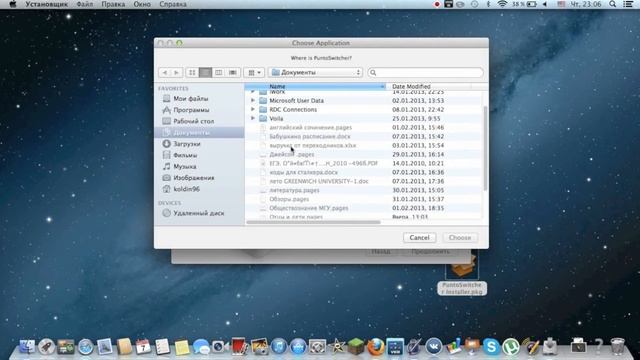
Task: Click the file list horizontal scrollbar
Action: pyautogui.click(x=313, y=222)
